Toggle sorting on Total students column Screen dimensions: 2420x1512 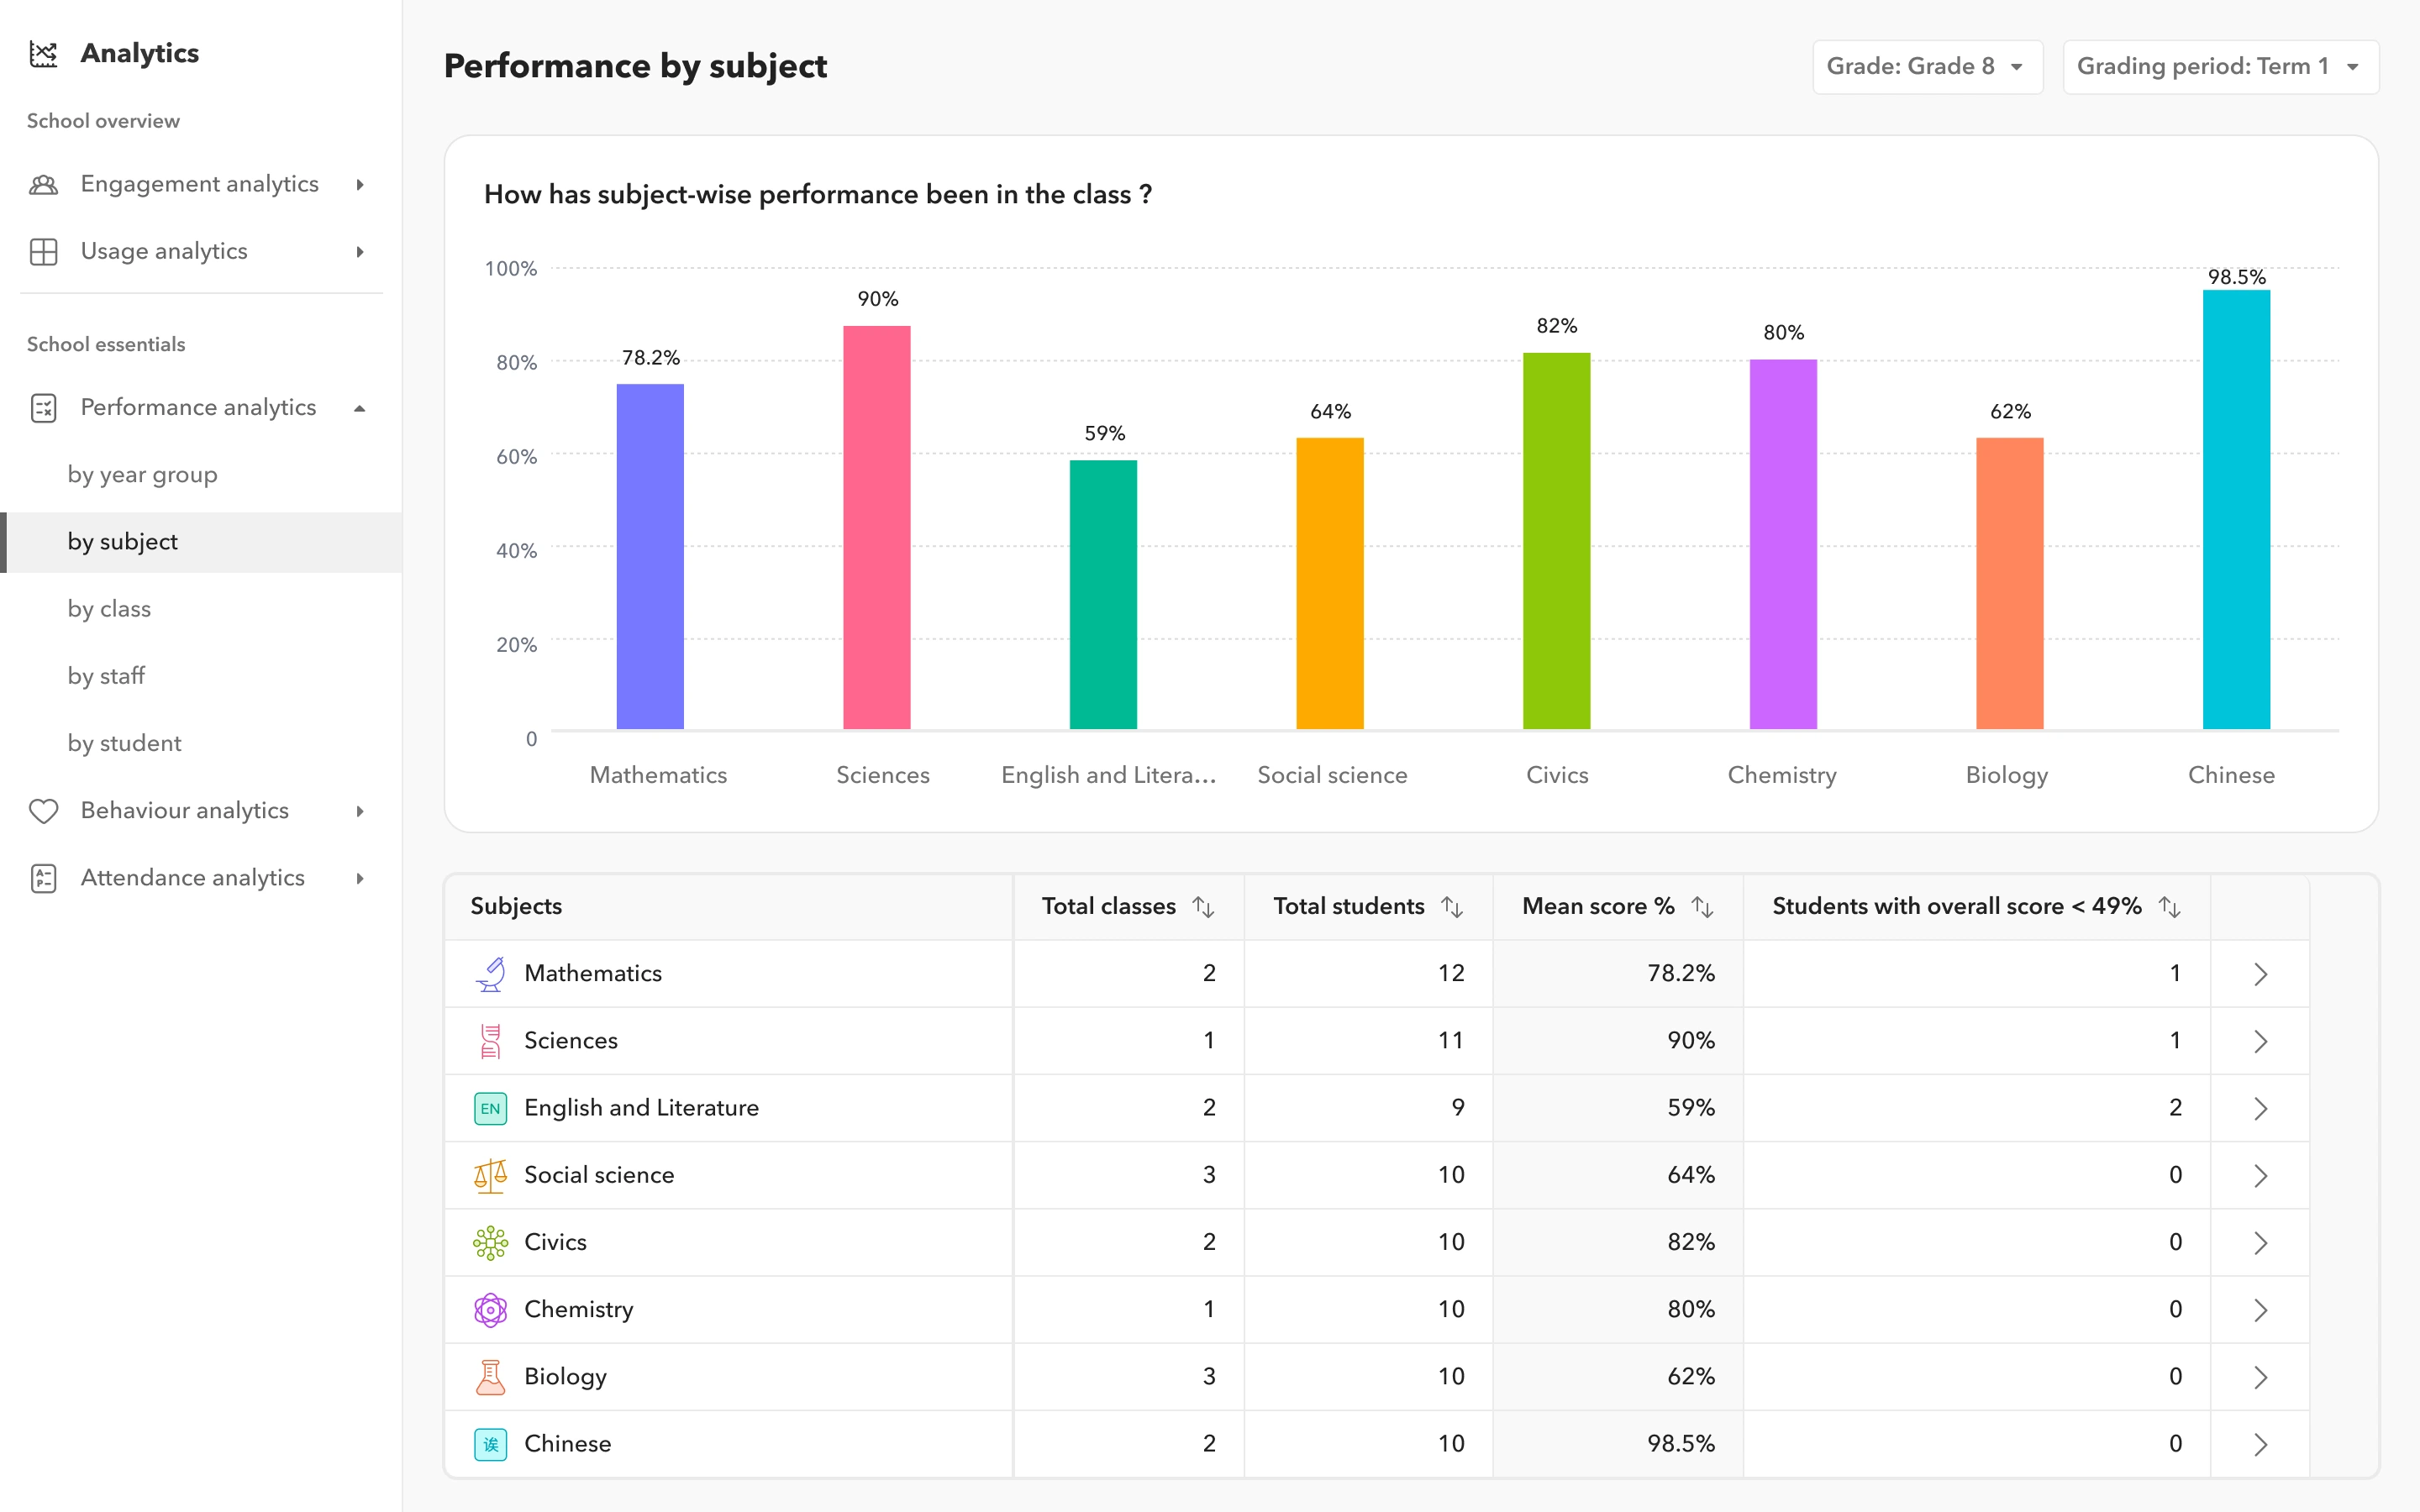(1451, 906)
